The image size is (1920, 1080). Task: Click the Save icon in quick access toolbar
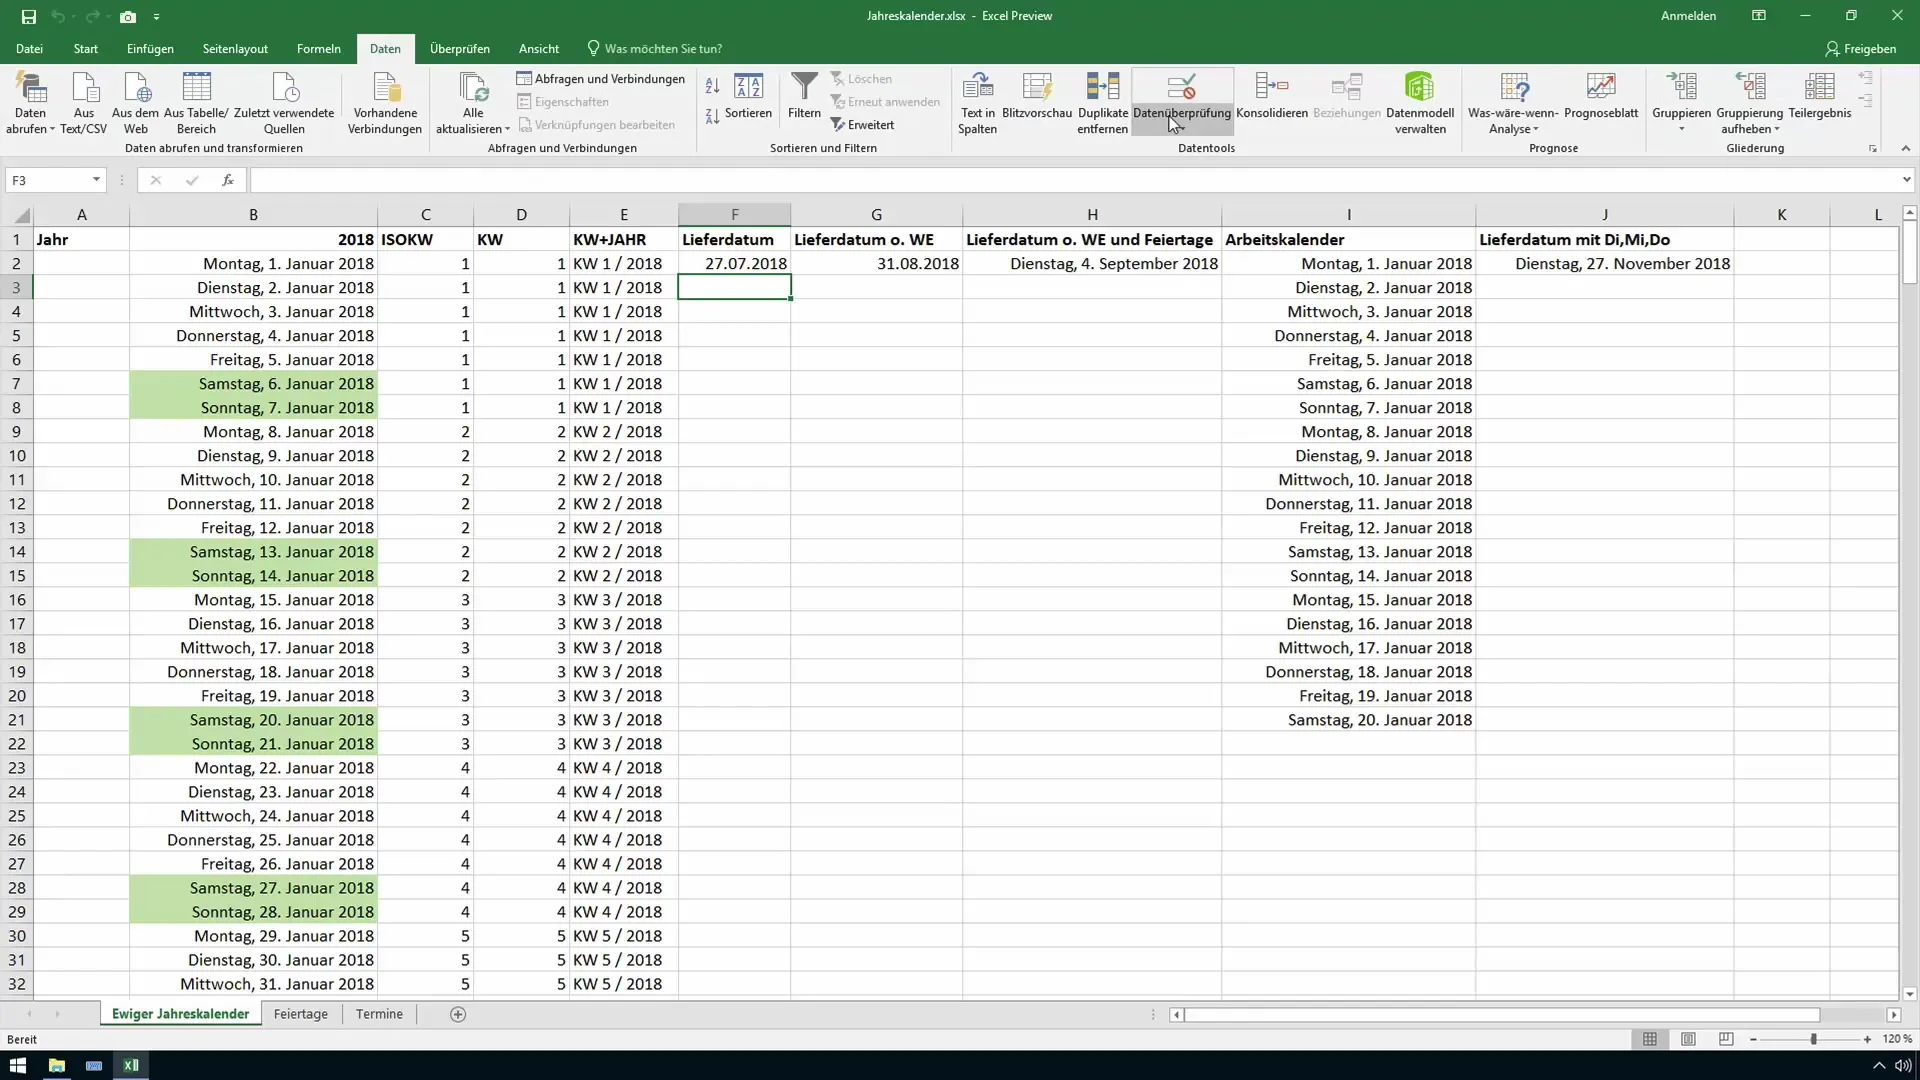tap(28, 16)
